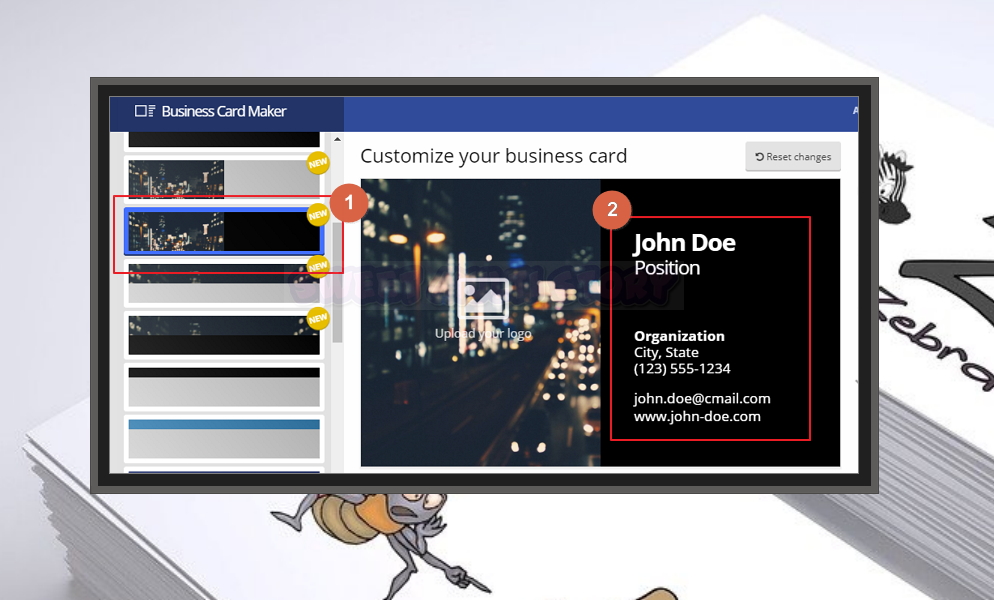The width and height of the screenshot is (994, 600).
Task: Choose the city photo top strip gray template
Action: [x=224, y=284]
